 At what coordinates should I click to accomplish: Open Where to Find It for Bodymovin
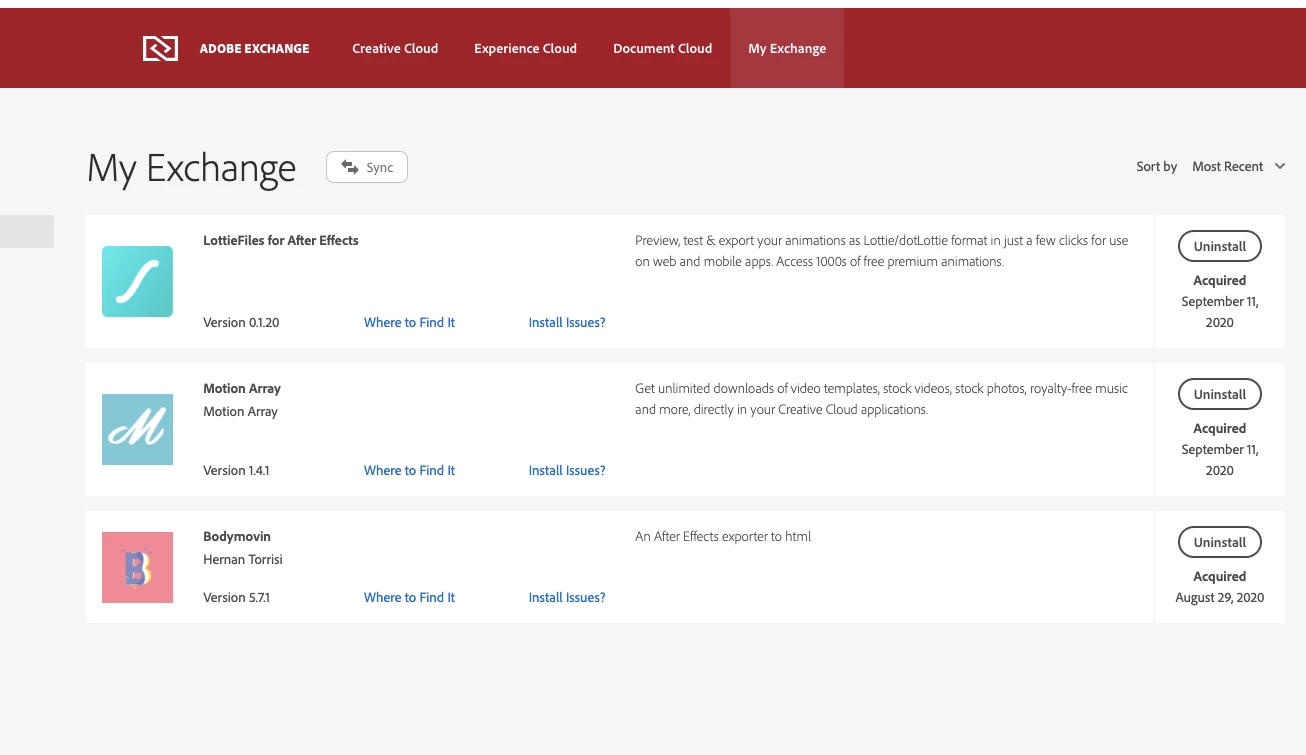click(x=409, y=597)
